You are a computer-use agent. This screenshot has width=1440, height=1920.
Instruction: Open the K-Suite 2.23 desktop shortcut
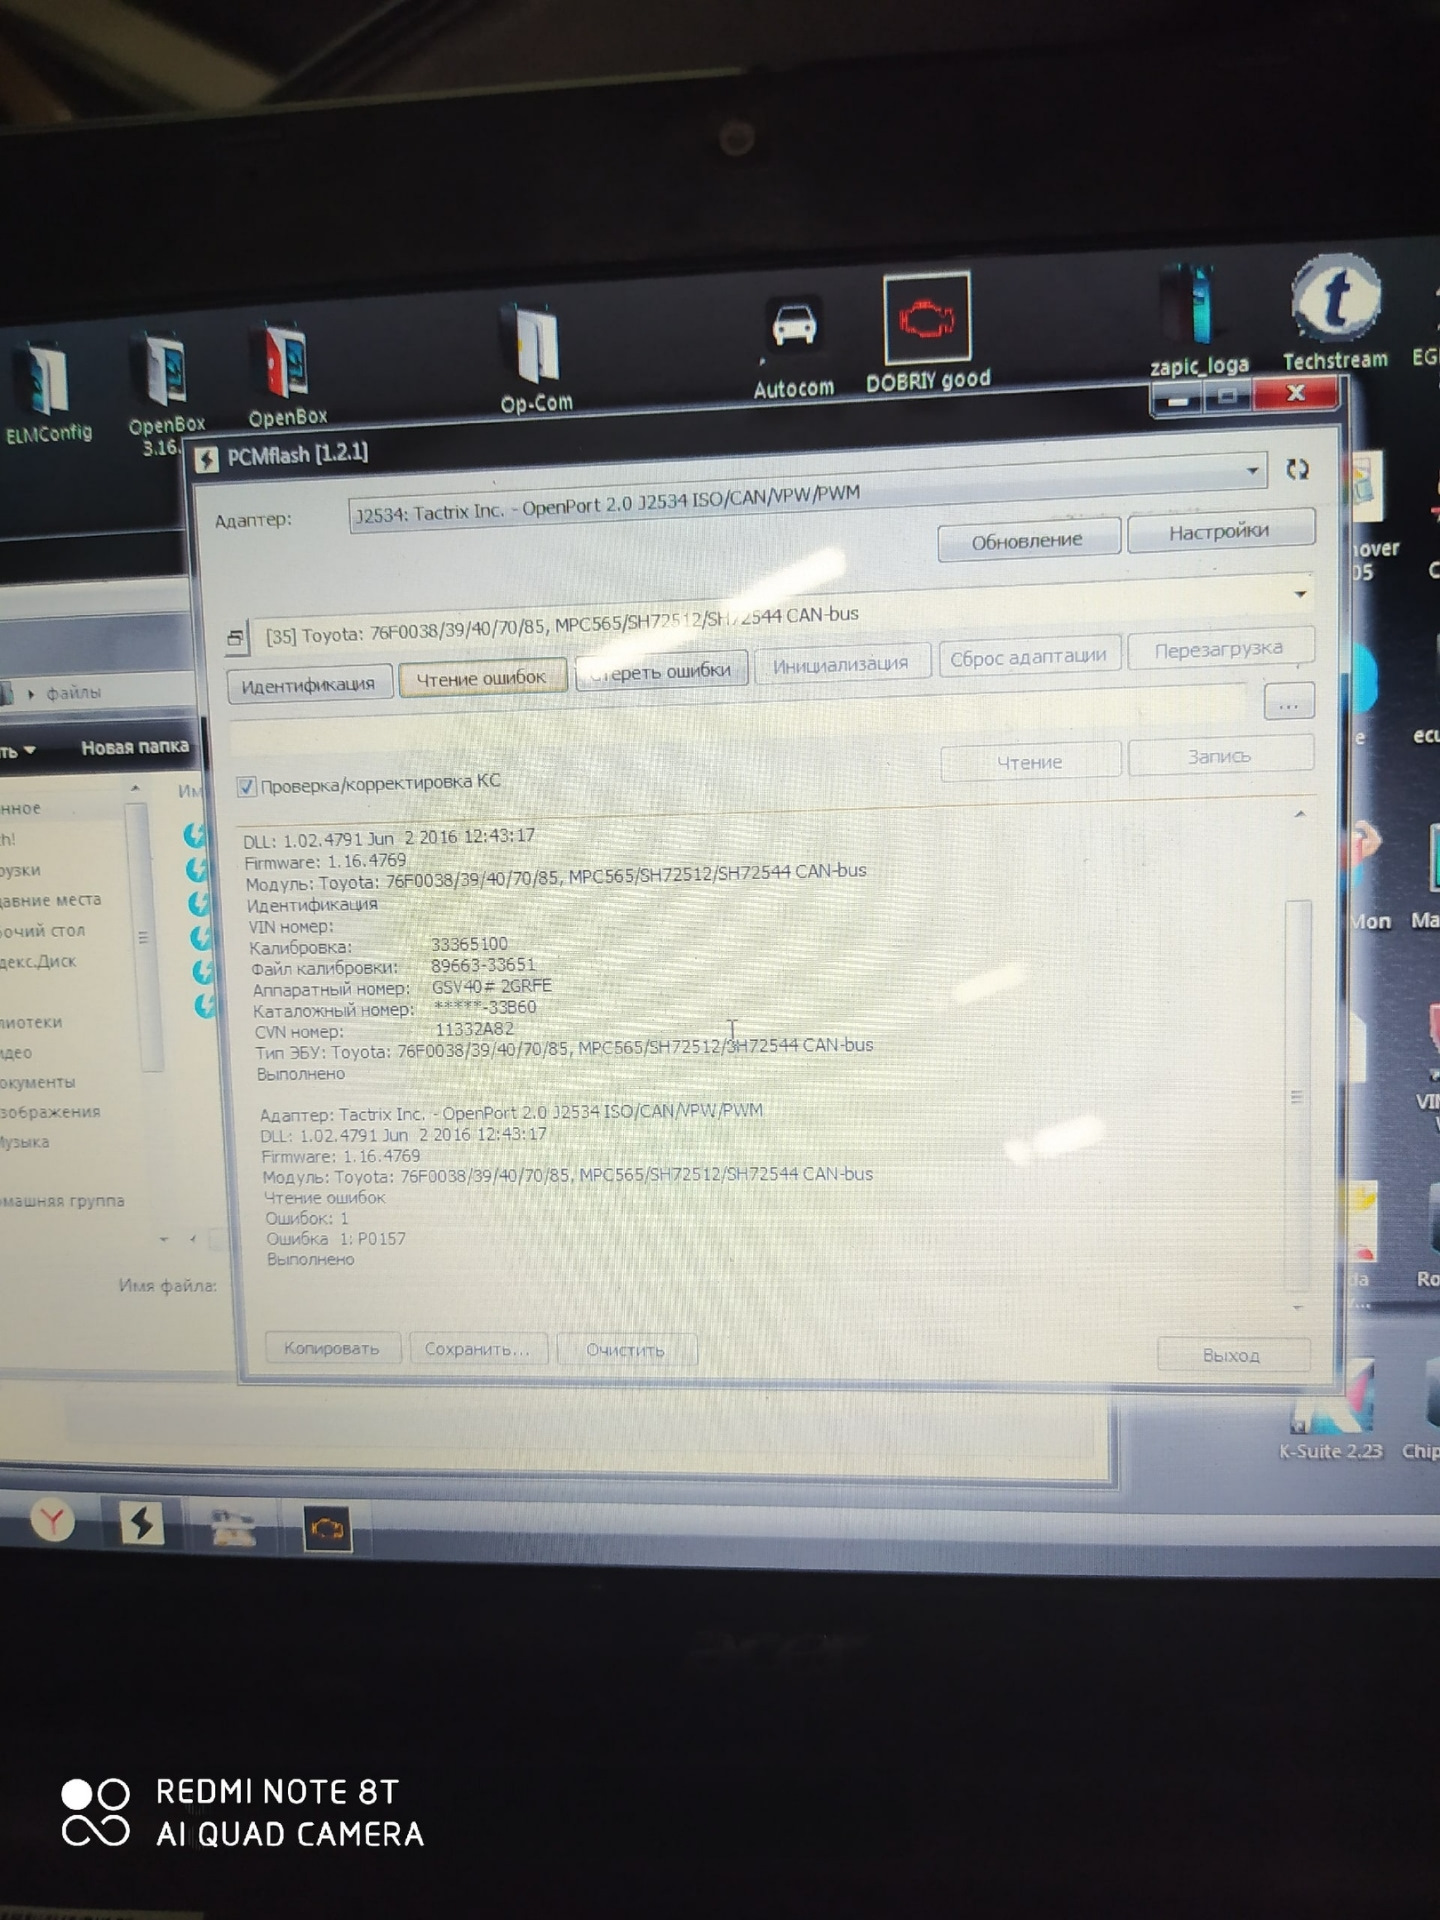[1330, 1412]
